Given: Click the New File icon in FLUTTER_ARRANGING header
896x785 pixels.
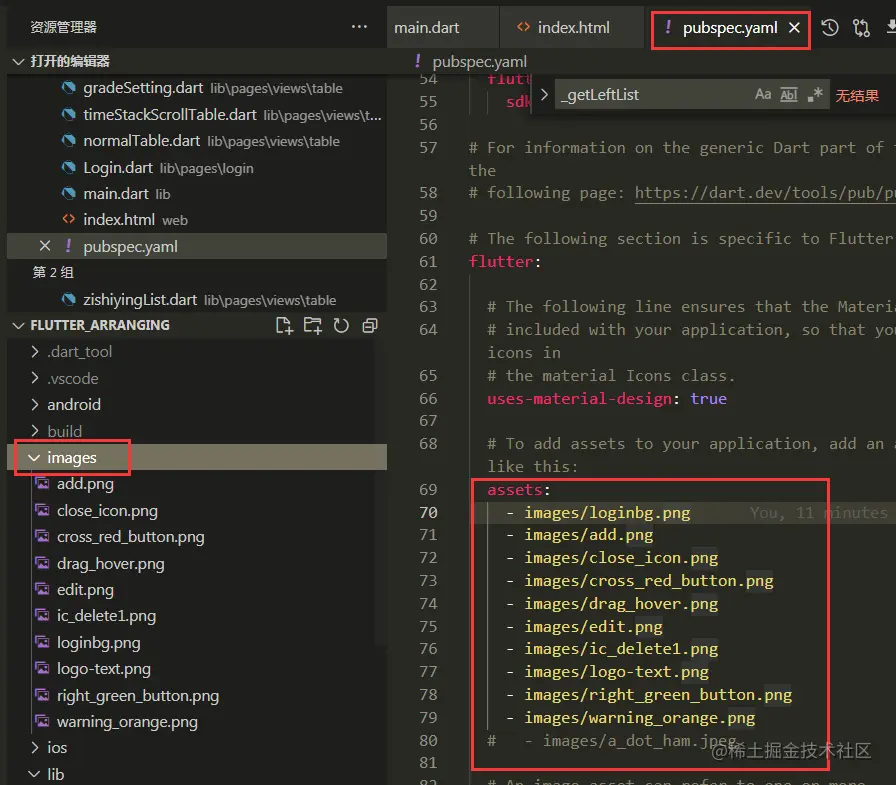Looking at the screenshot, I should coord(284,326).
